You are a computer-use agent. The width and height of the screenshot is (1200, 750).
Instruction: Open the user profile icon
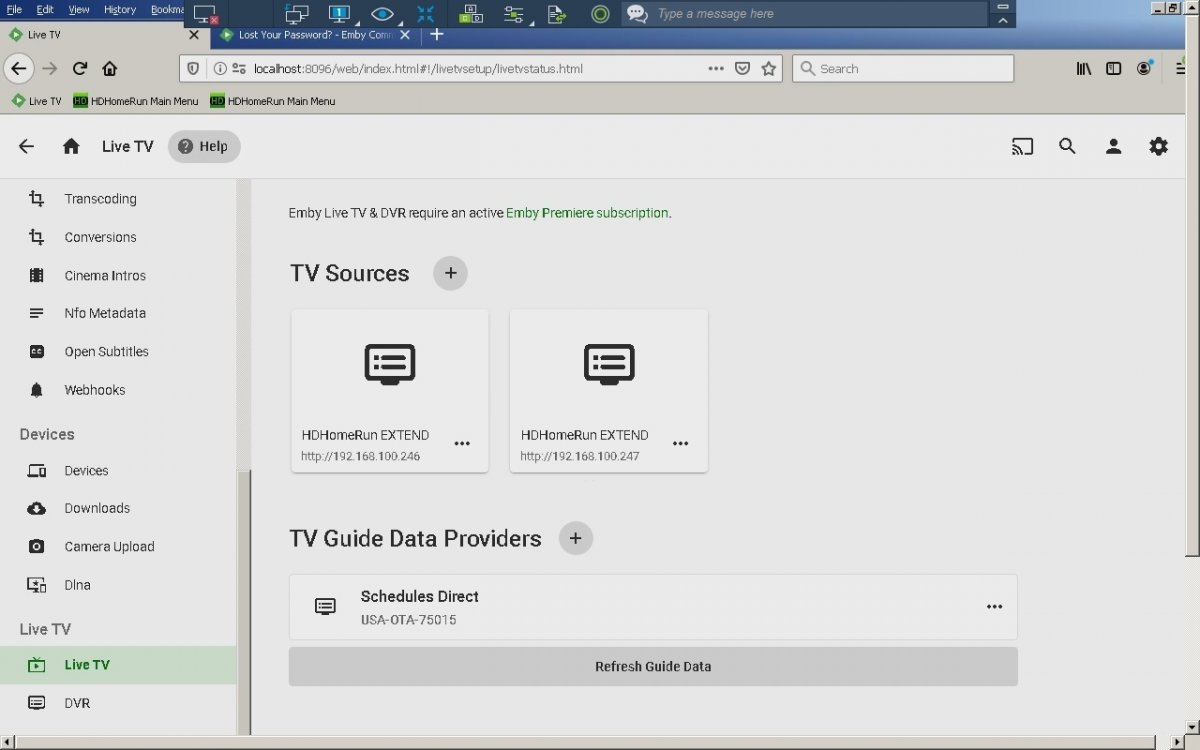point(1113,146)
